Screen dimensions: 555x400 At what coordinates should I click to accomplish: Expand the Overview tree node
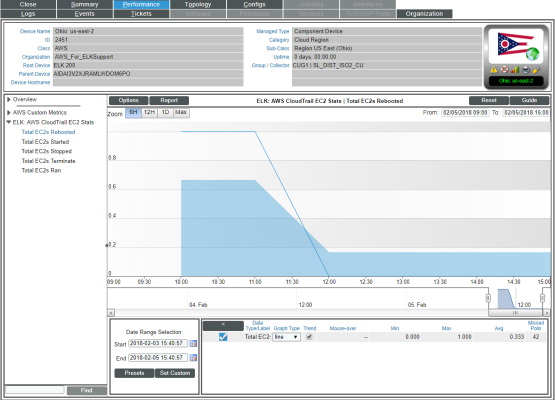pyautogui.click(x=8, y=99)
